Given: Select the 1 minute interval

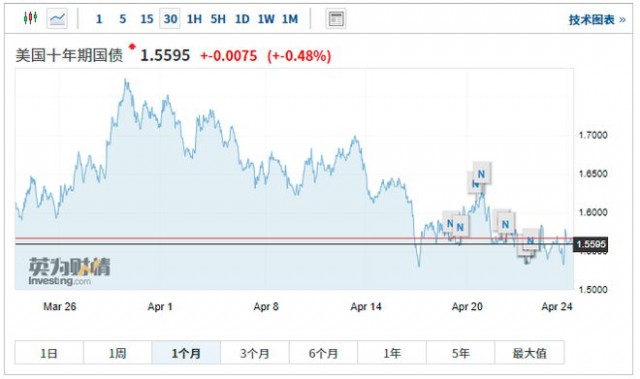Looking at the screenshot, I should point(99,19).
